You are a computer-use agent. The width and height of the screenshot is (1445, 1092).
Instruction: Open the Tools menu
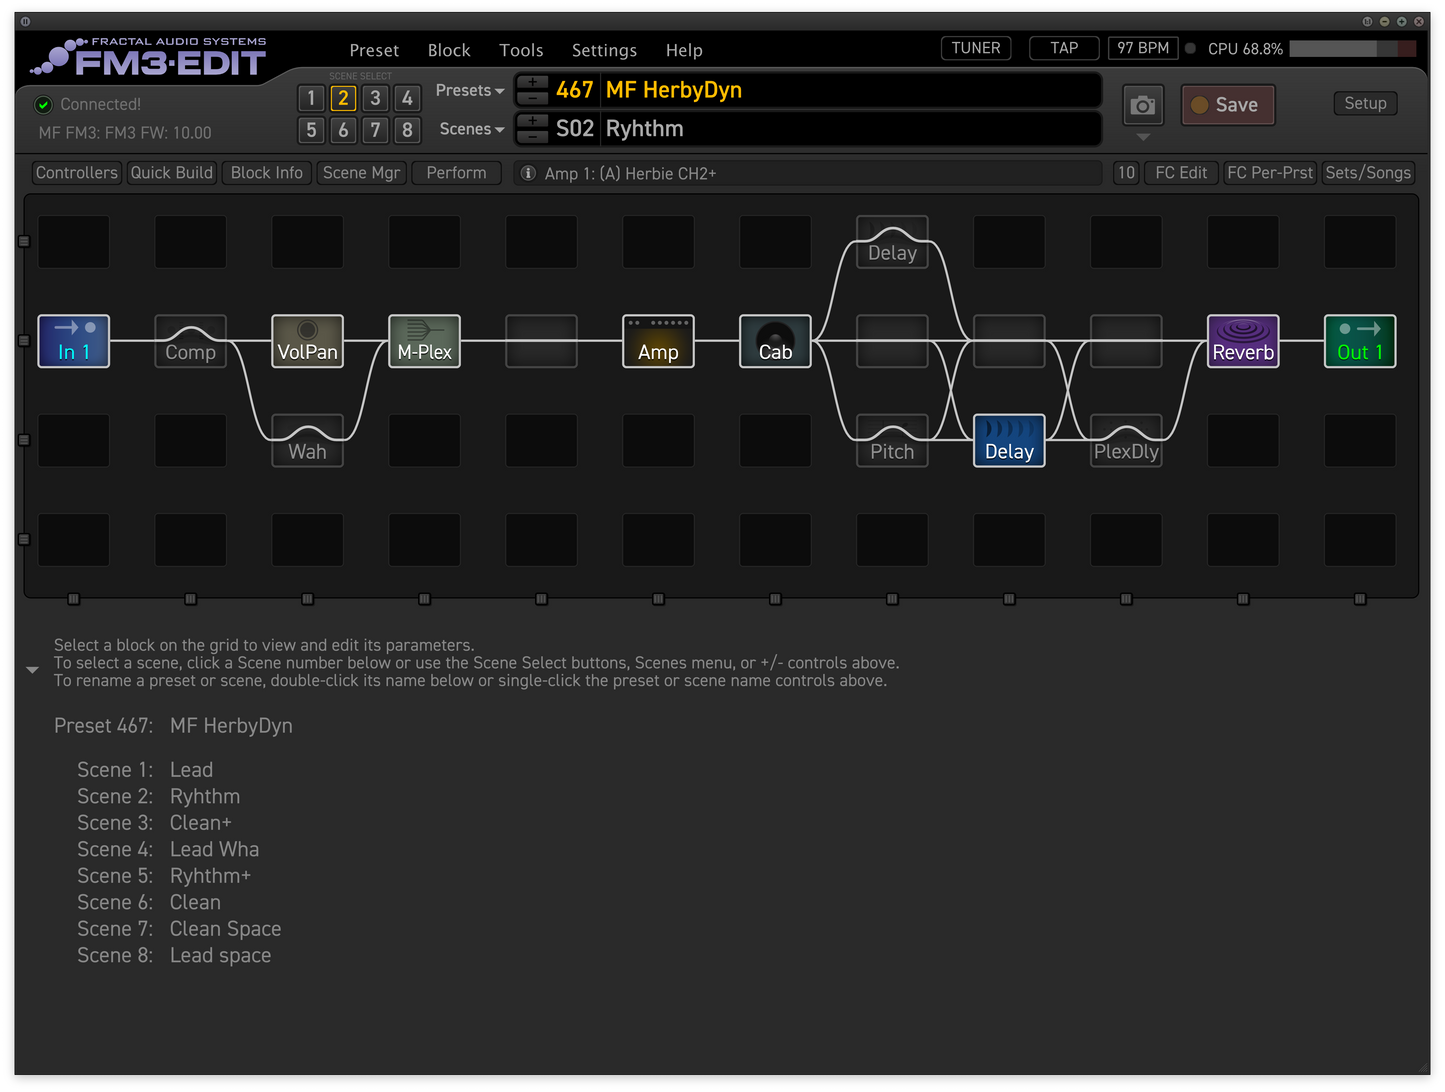(x=521, y=50)
